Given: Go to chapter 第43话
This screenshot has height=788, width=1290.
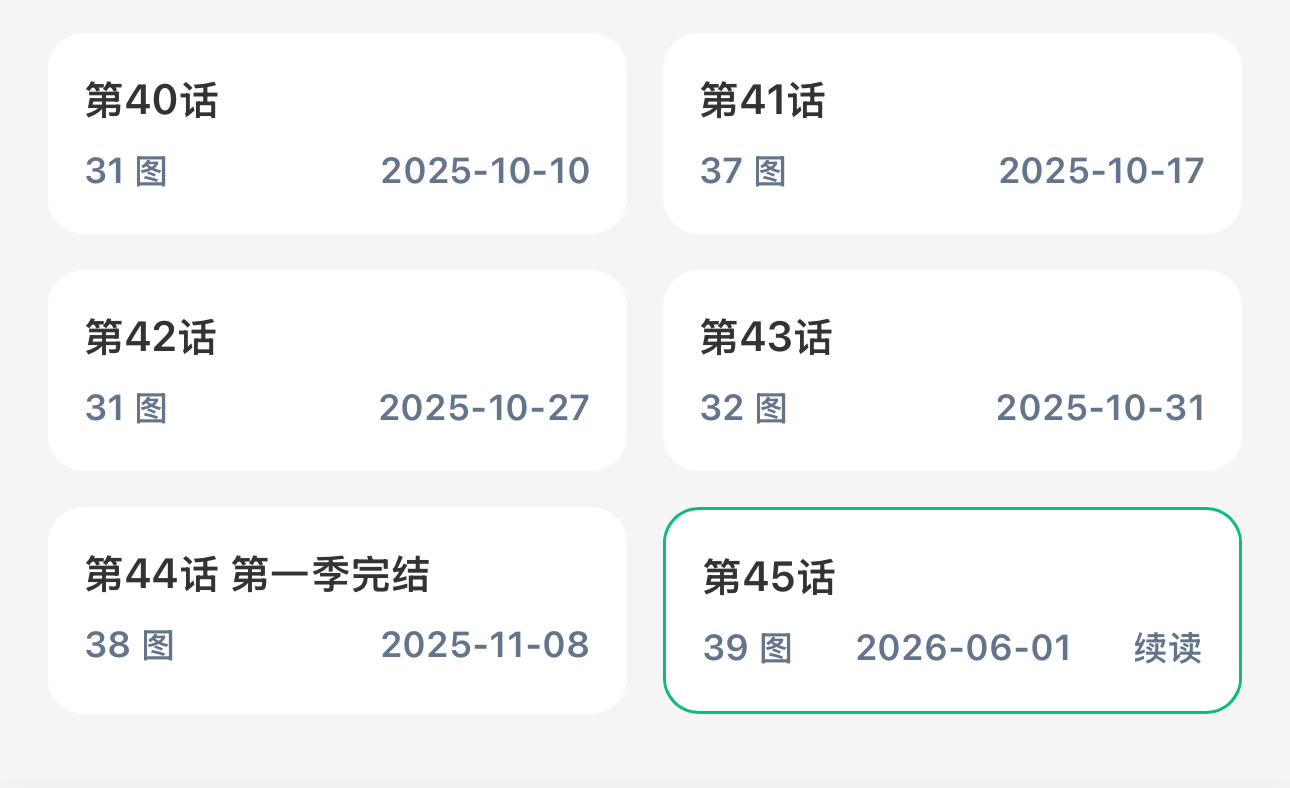Looking at the screenshot, I should click(952, 370).
